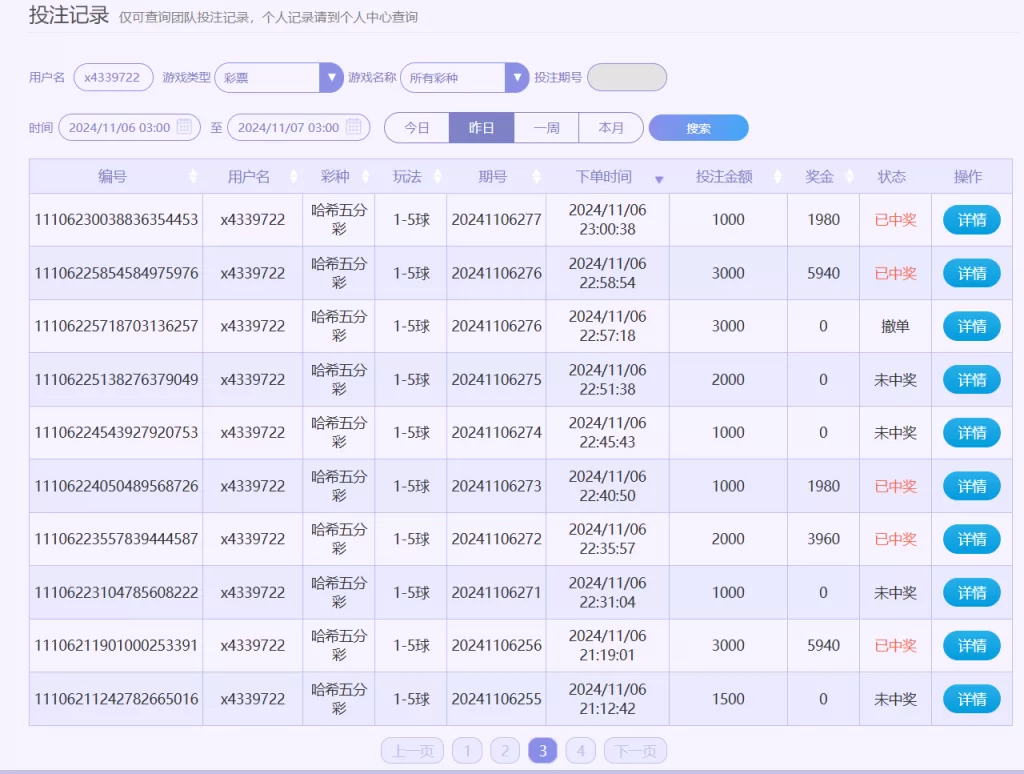Click period number 20241106256
Image resolution: width=1024 pixels, height=774 pixels.
(496, 645)
